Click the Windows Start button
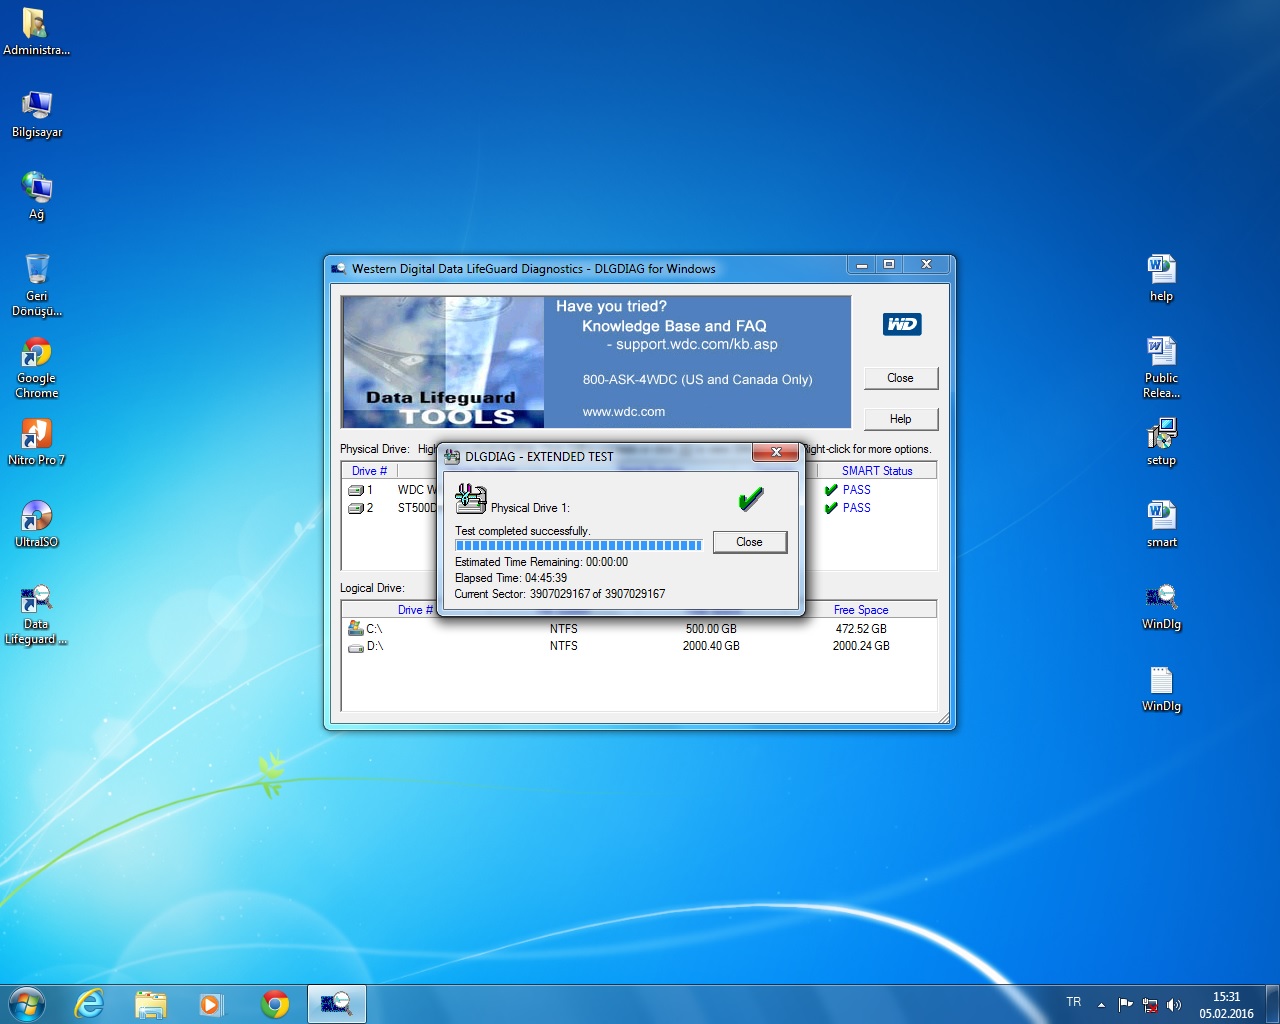 [x=27, y=1004]
